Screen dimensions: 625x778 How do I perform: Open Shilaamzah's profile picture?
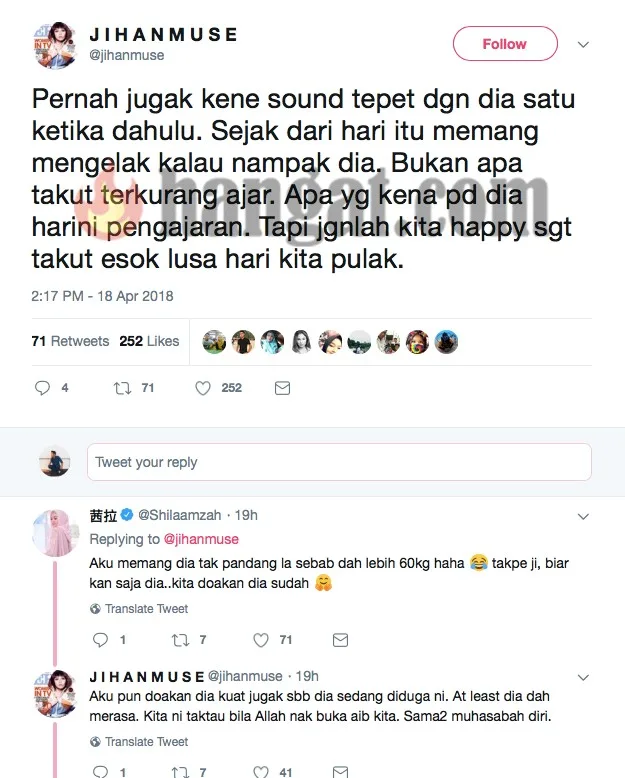click(x=55, y=532)
